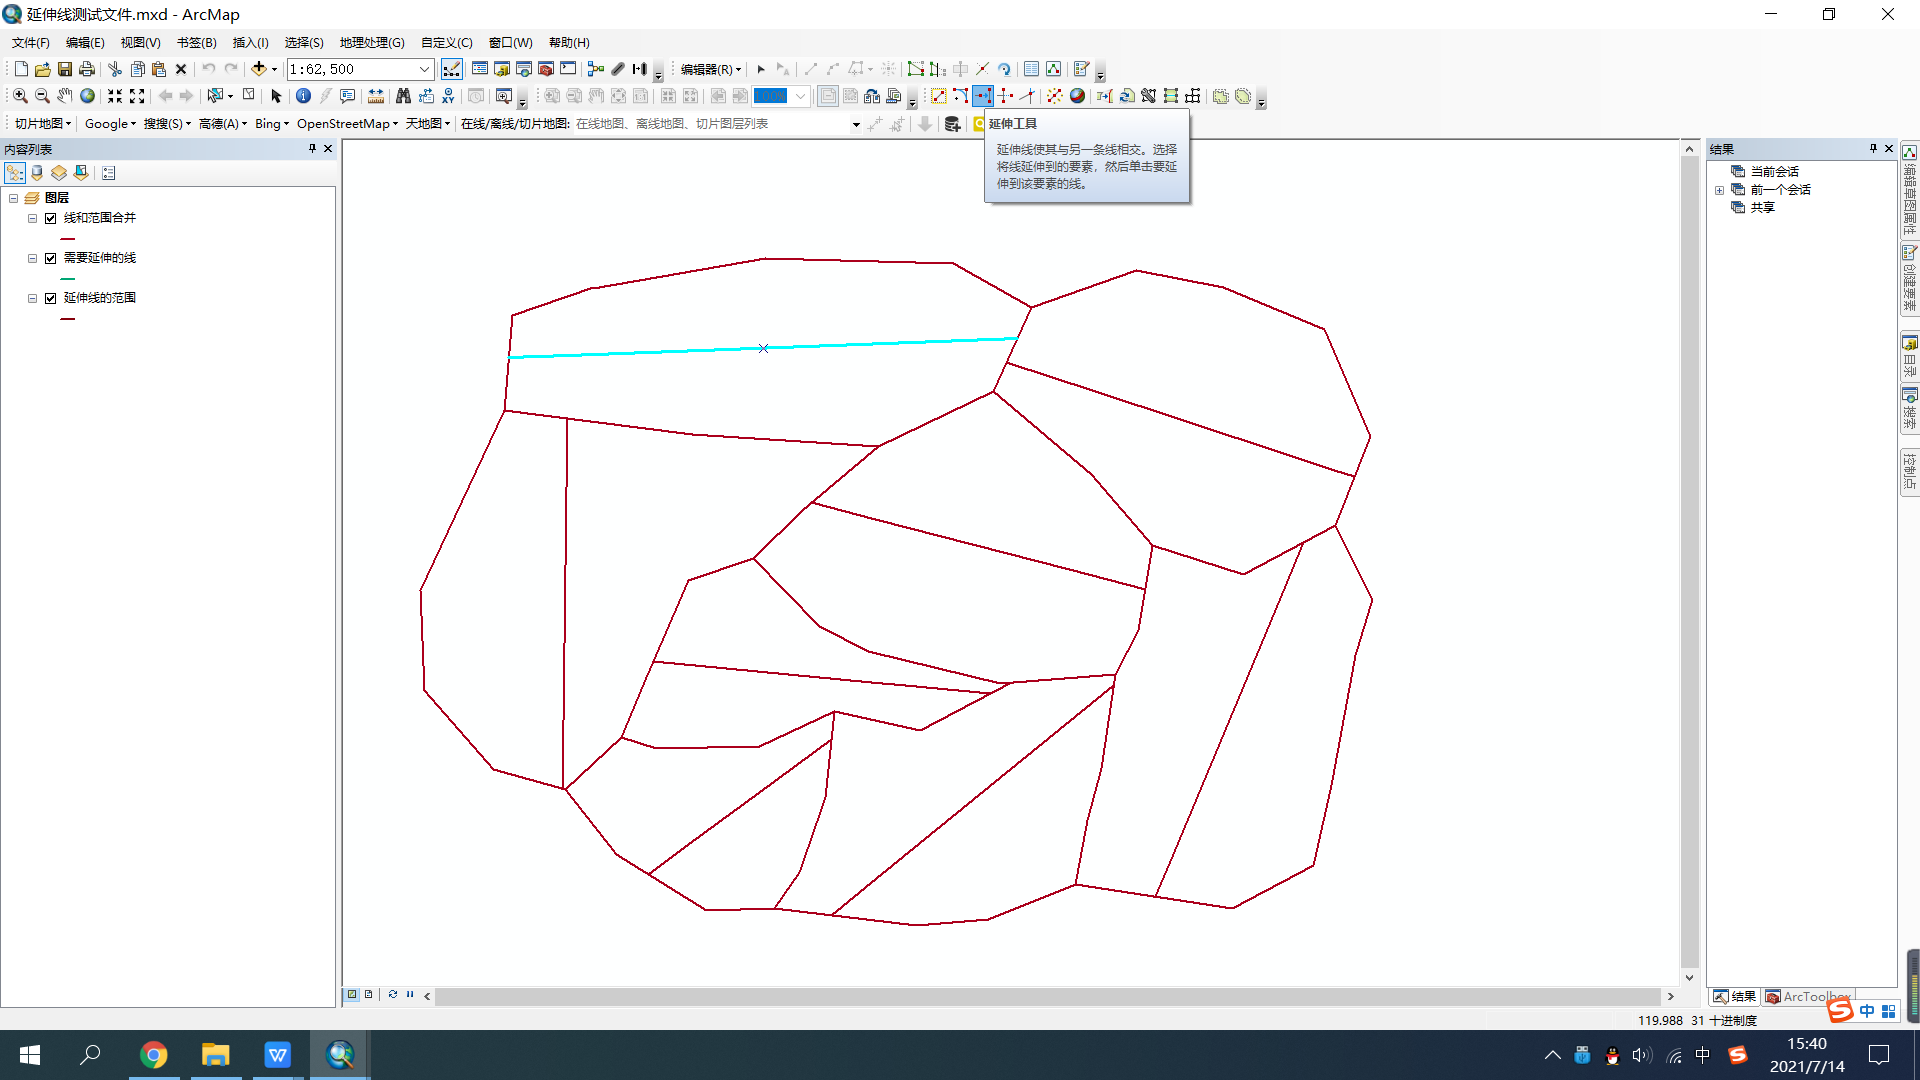Click the Full Extent globe icon
This screenshot has width=1920, height=1080.
click(x=87, y=96)
